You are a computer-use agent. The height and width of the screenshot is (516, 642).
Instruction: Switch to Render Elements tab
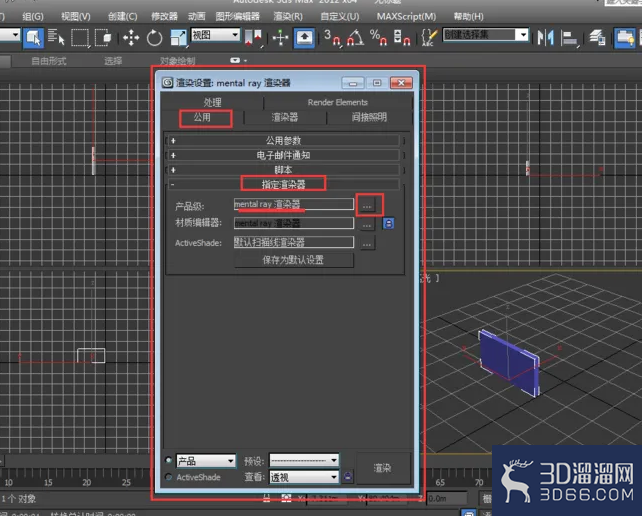tap(338, 102)
